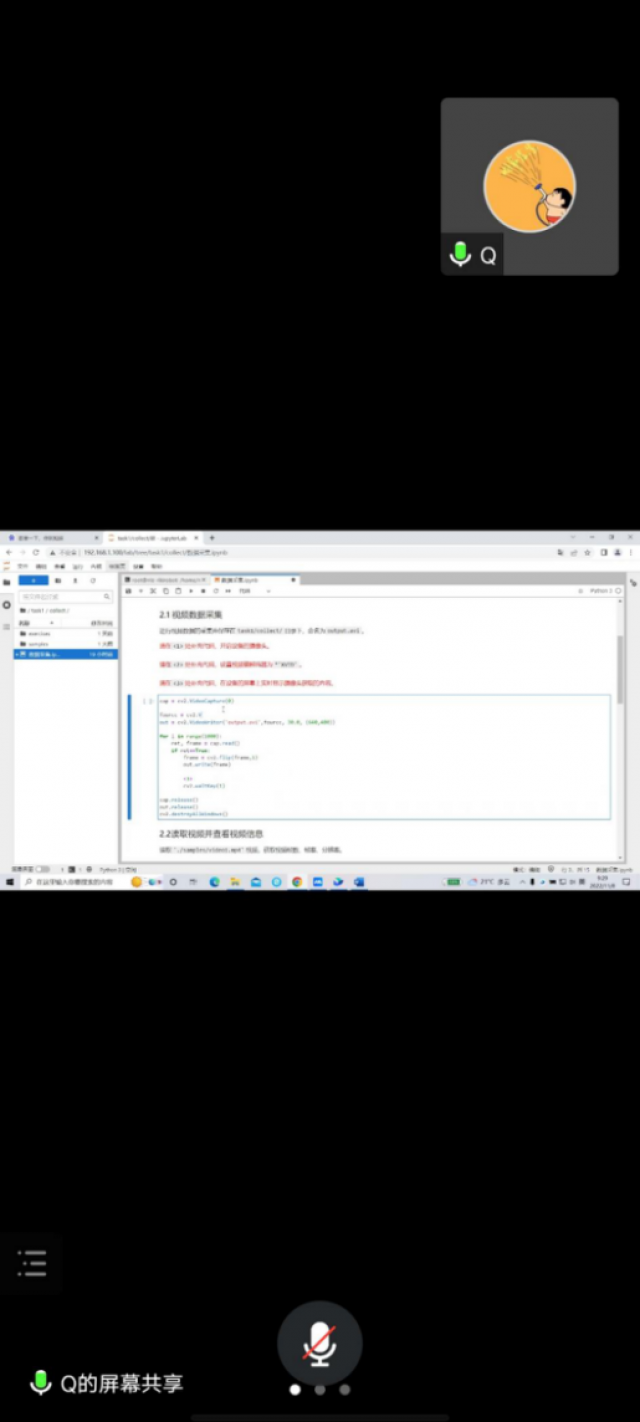Click the Windows Start button
Image resolution: width=640 pixels, height=1422 pixels.
(x=9, y=883)
